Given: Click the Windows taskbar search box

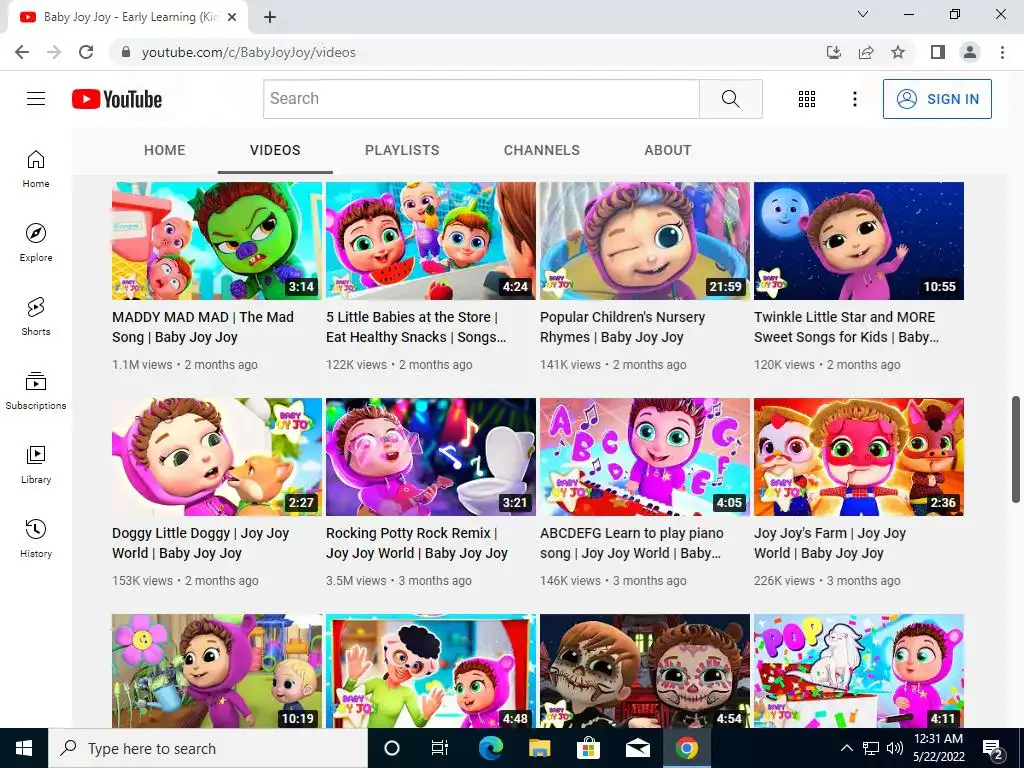Looking at the screenshot, I should coord(208,748).
